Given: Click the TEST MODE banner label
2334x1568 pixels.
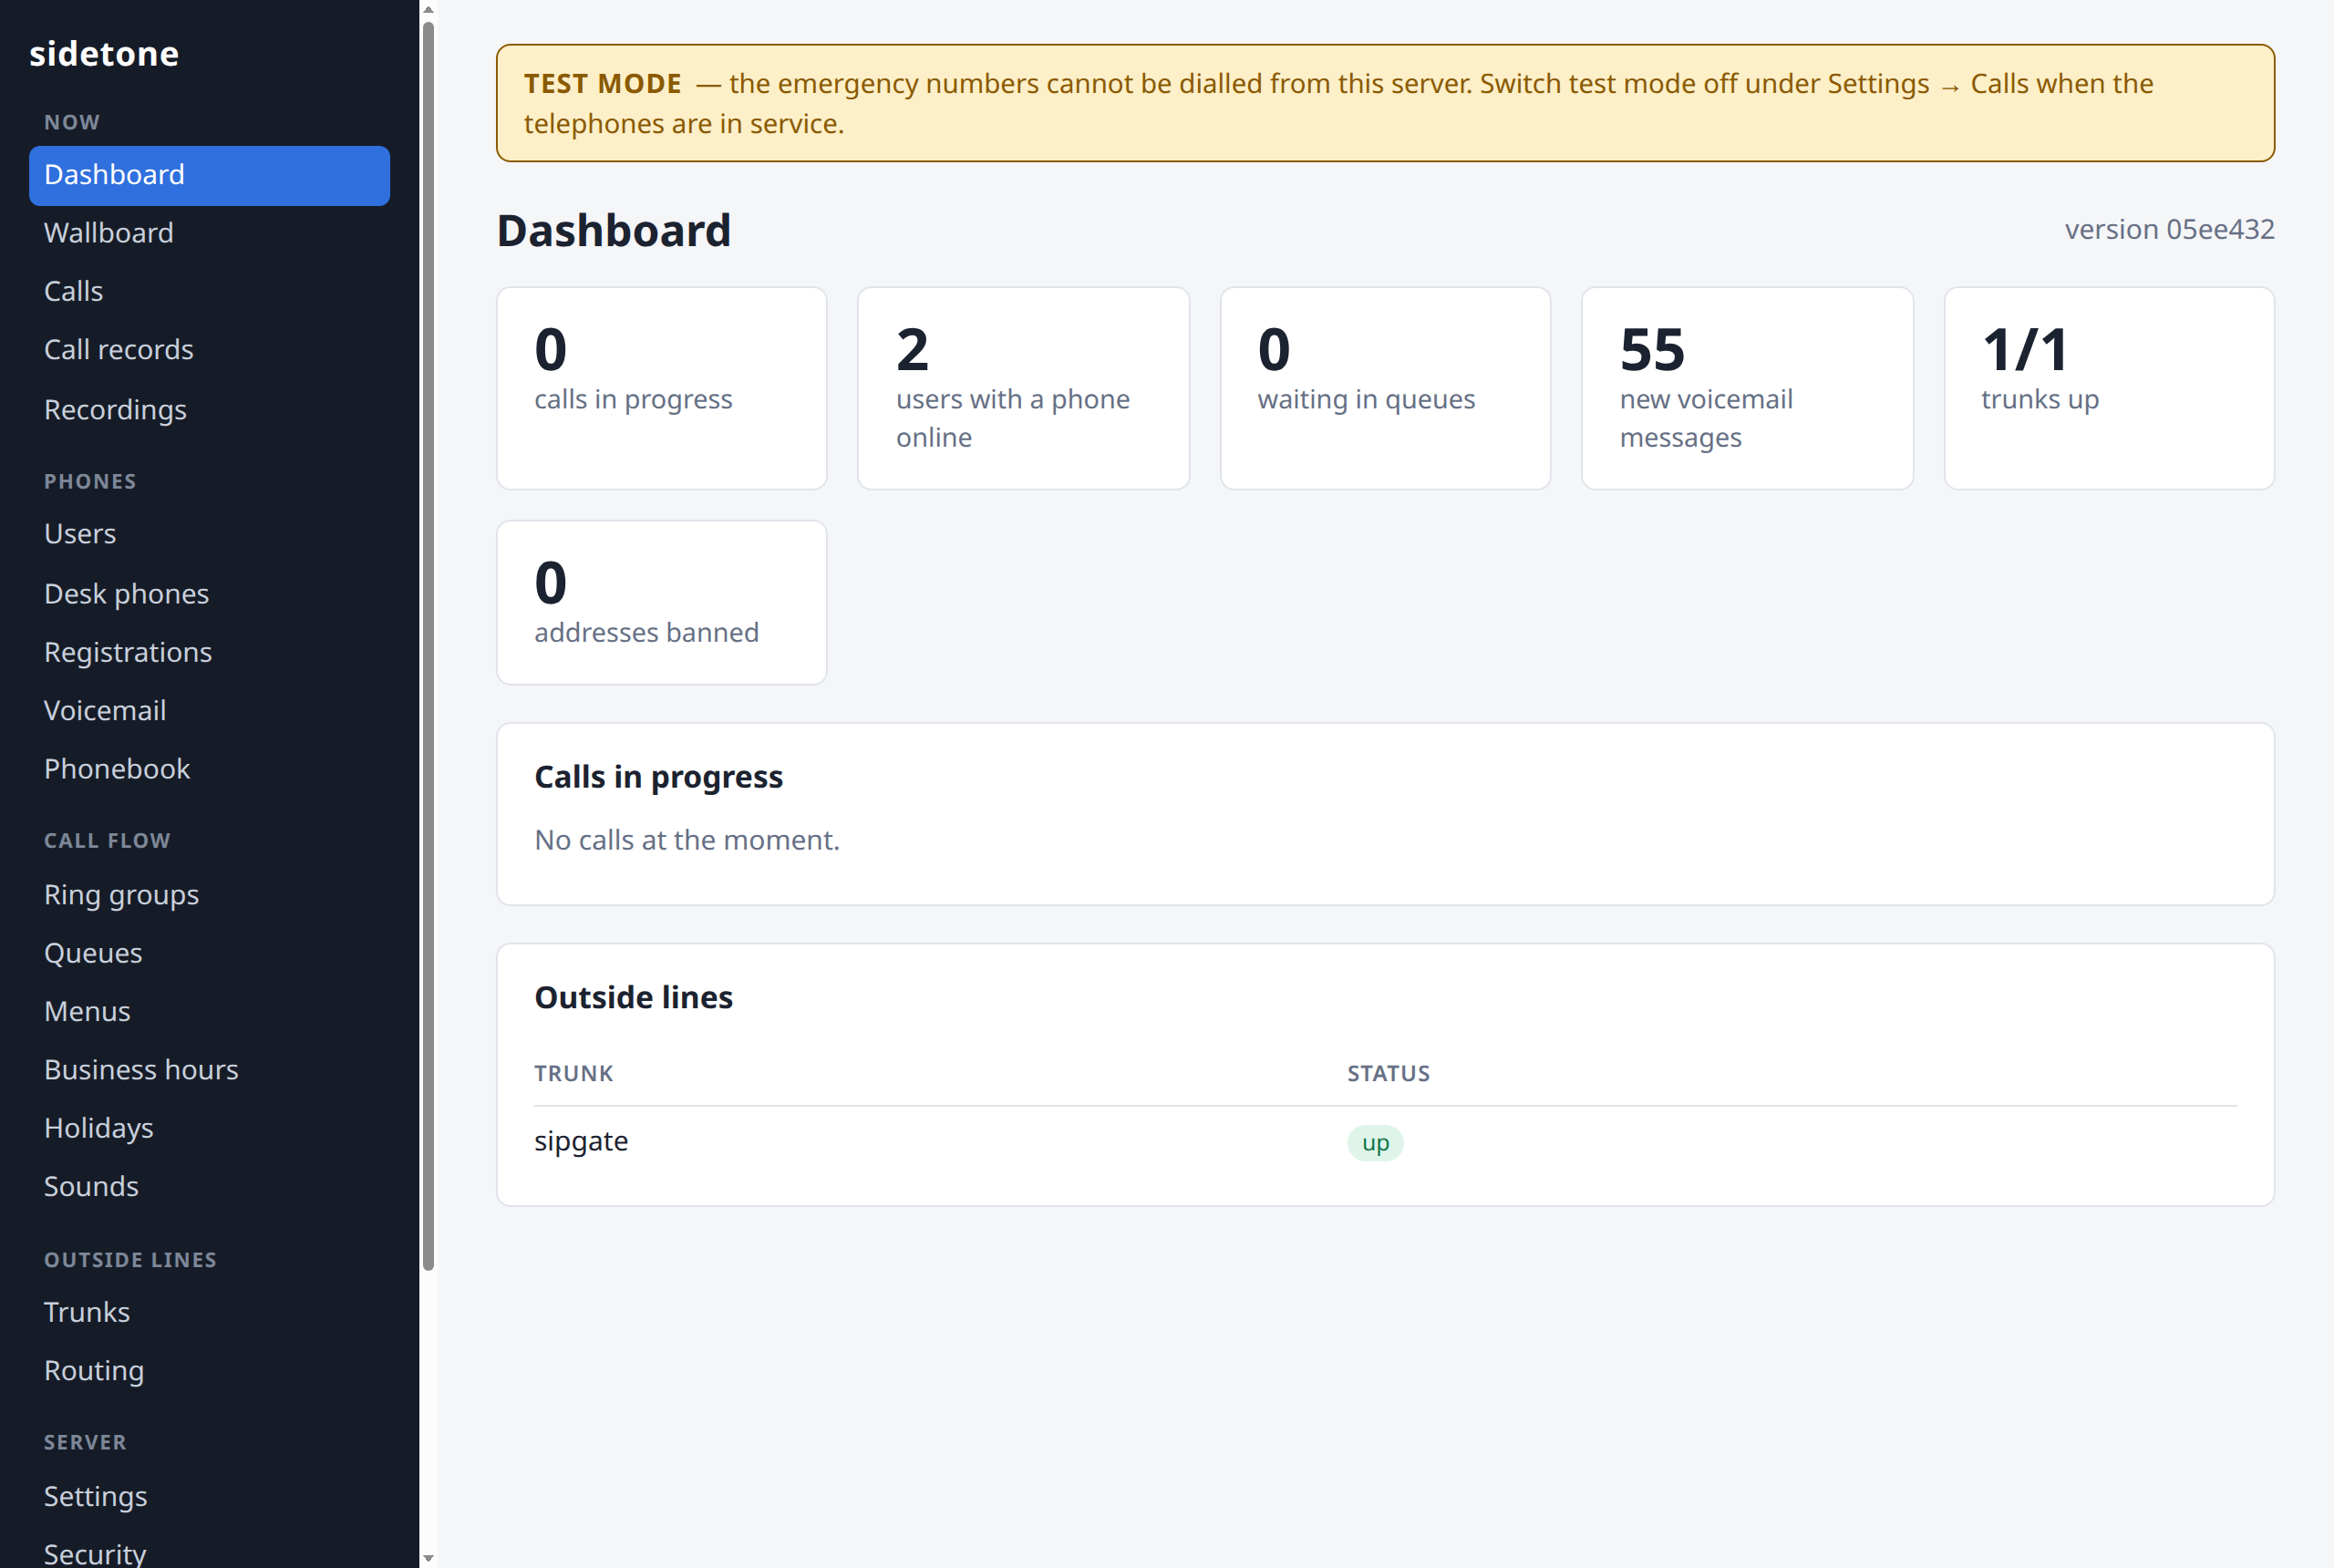Looking at the screenshot, I should pyautogui.click(x=603, y=84).
